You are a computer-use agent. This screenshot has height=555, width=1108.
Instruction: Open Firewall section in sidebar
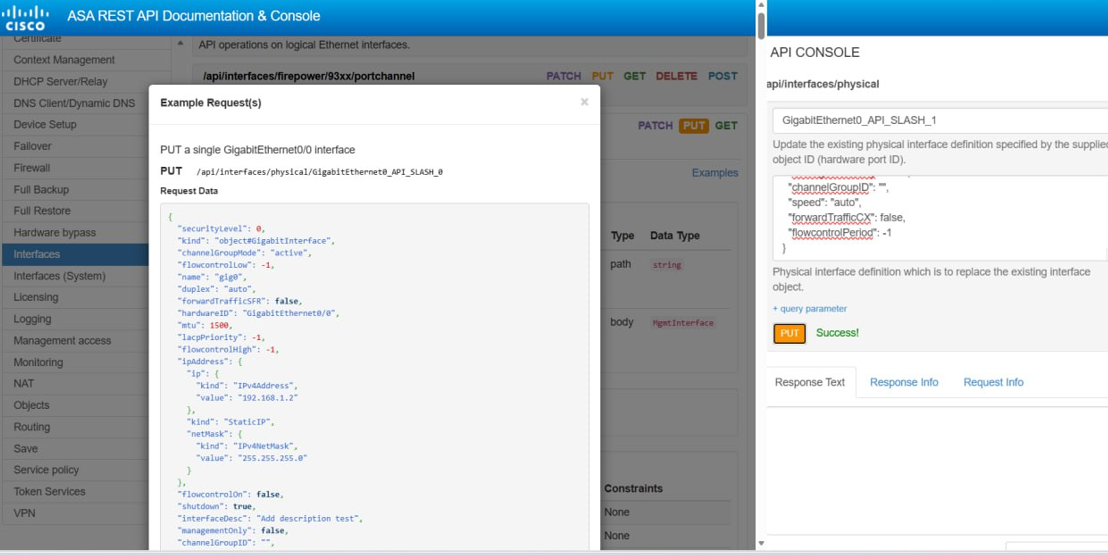click(x=32, y=168)
